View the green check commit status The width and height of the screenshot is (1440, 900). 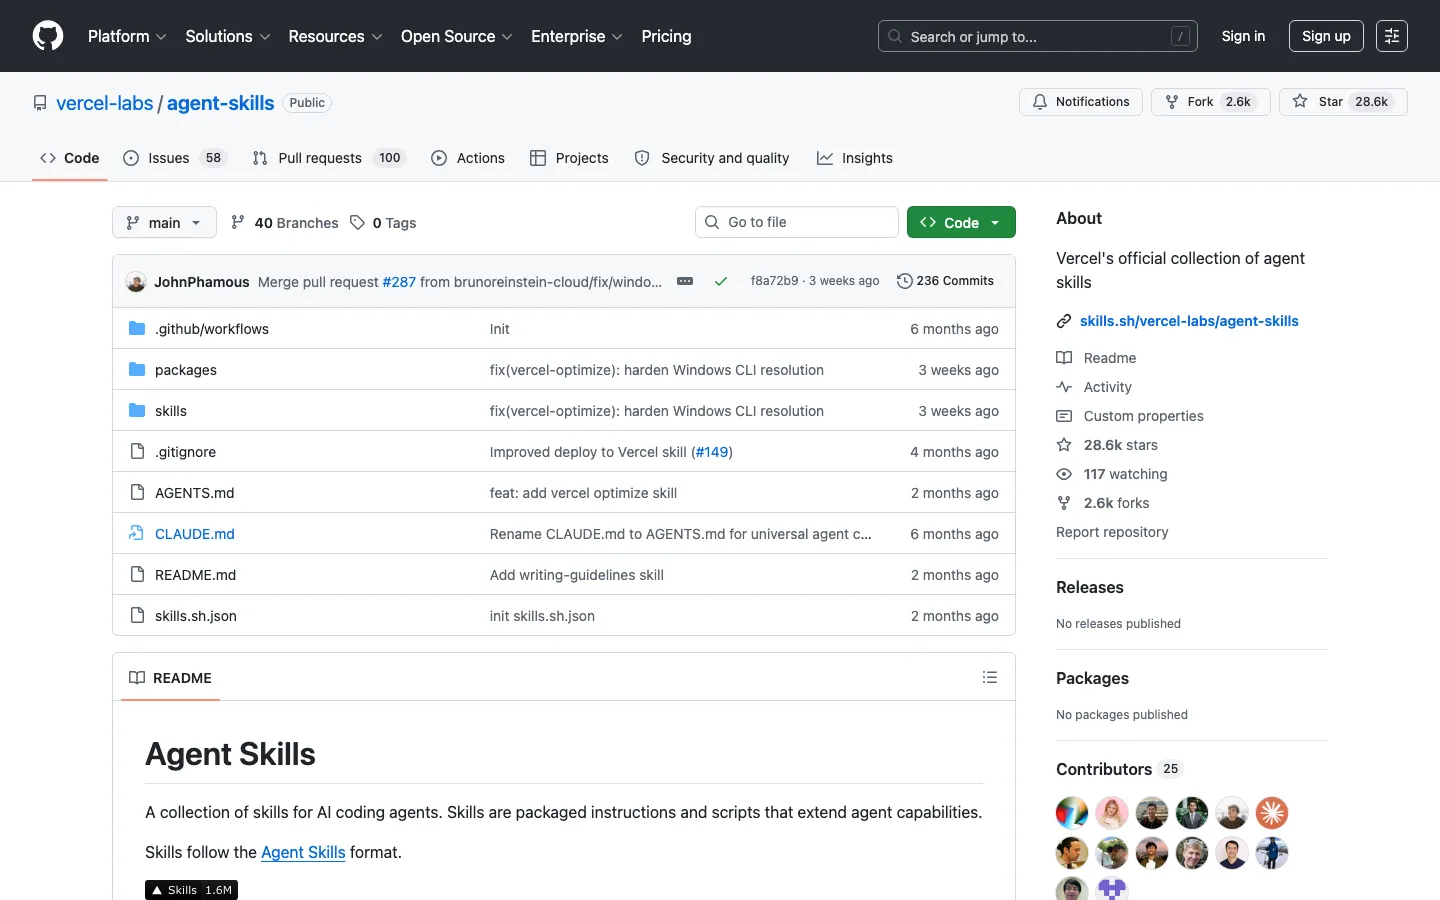tap(720, 281)
